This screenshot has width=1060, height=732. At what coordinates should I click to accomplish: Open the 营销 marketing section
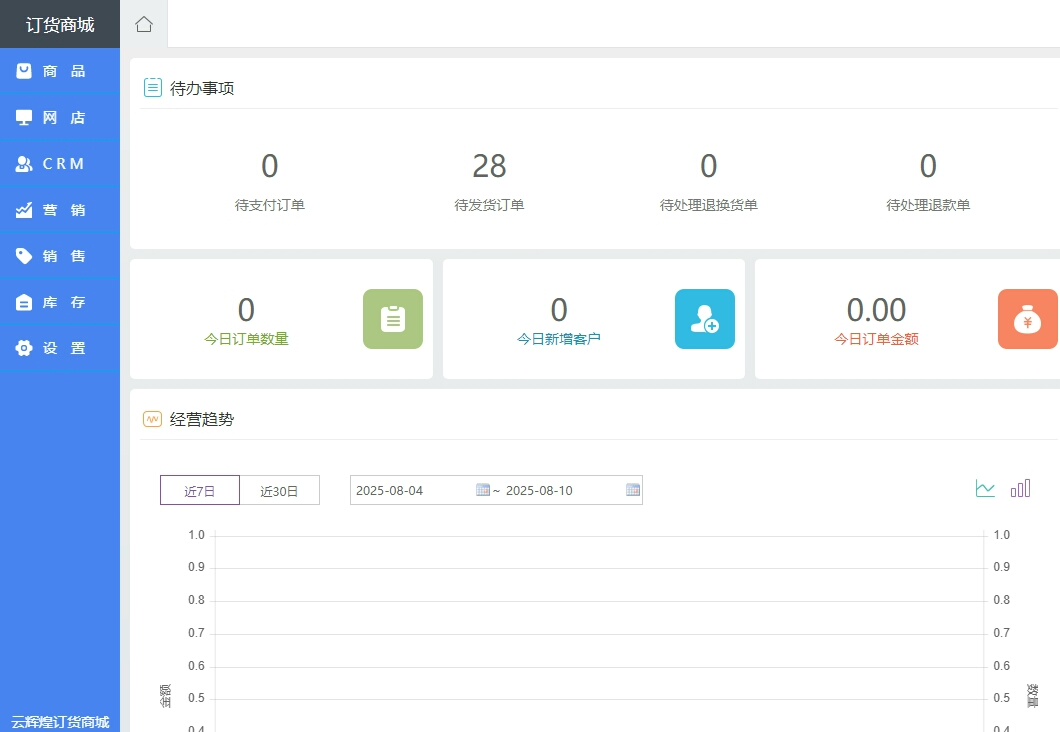click(60, 210)
